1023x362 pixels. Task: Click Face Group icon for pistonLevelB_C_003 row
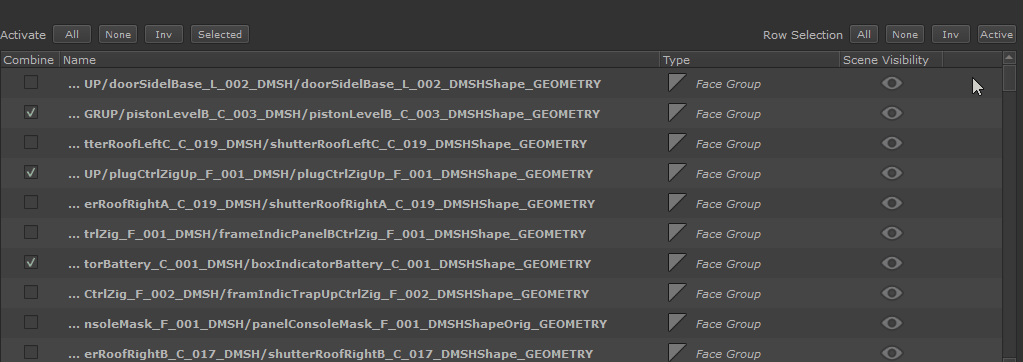[677, 113]
